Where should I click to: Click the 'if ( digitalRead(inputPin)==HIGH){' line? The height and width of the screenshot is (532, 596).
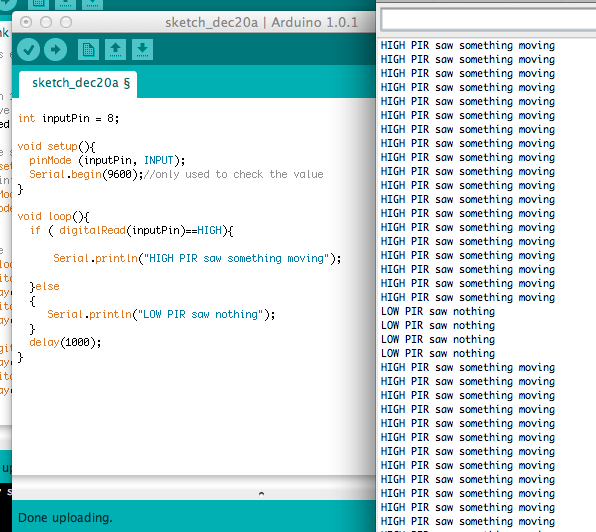(132, 231)
